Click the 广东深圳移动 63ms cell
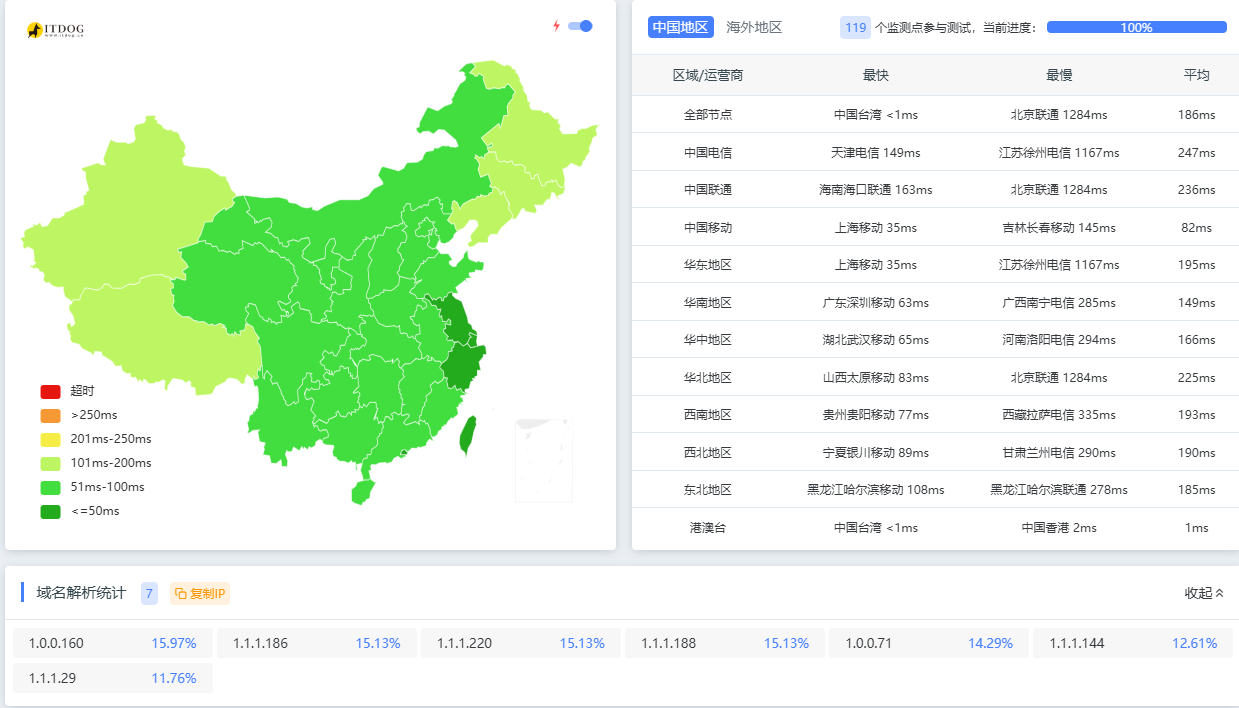The height and width of the screenshot is (708, 1239). 876,303
